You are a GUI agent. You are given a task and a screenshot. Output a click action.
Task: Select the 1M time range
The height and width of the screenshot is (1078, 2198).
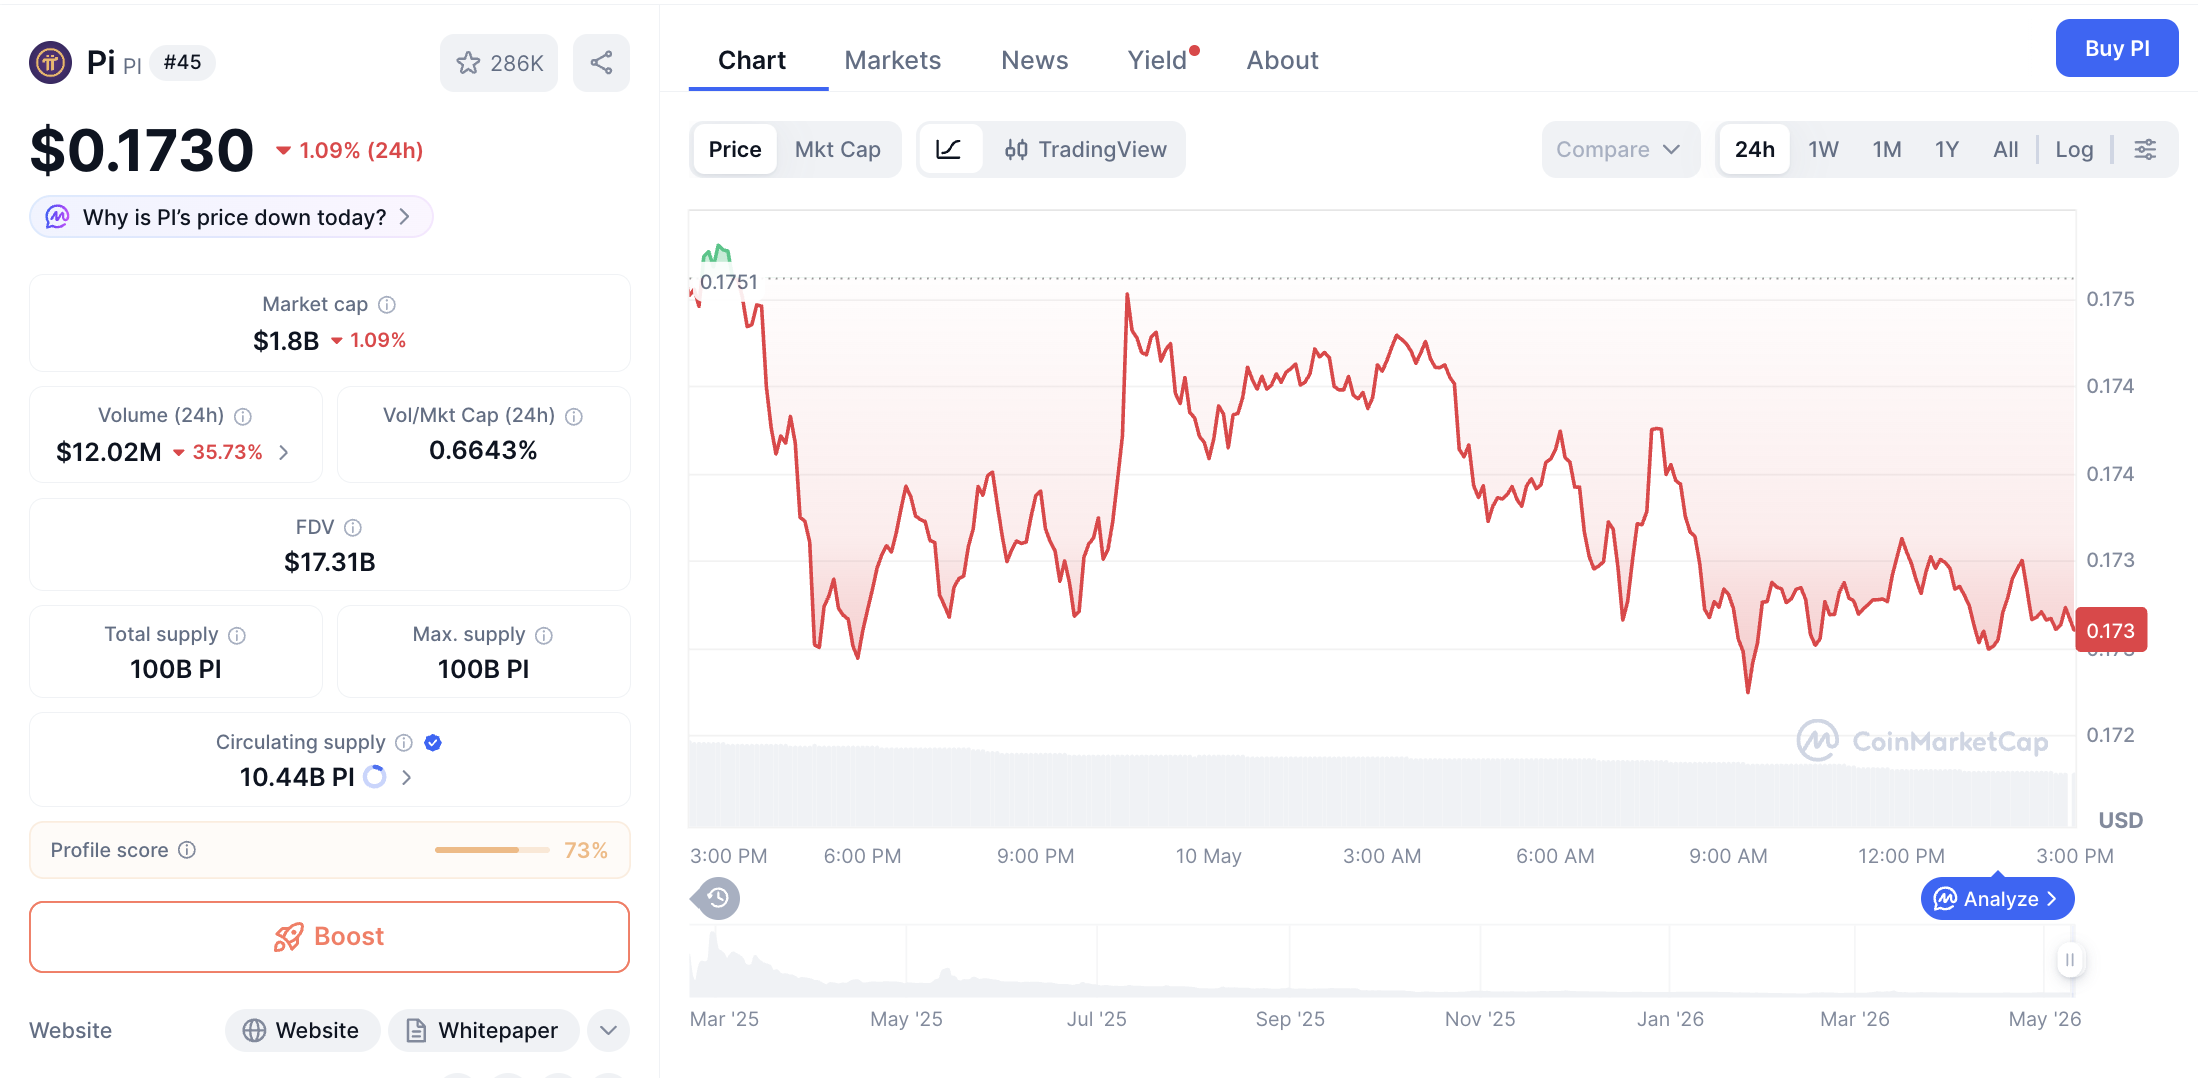[x=1887, y=150]
